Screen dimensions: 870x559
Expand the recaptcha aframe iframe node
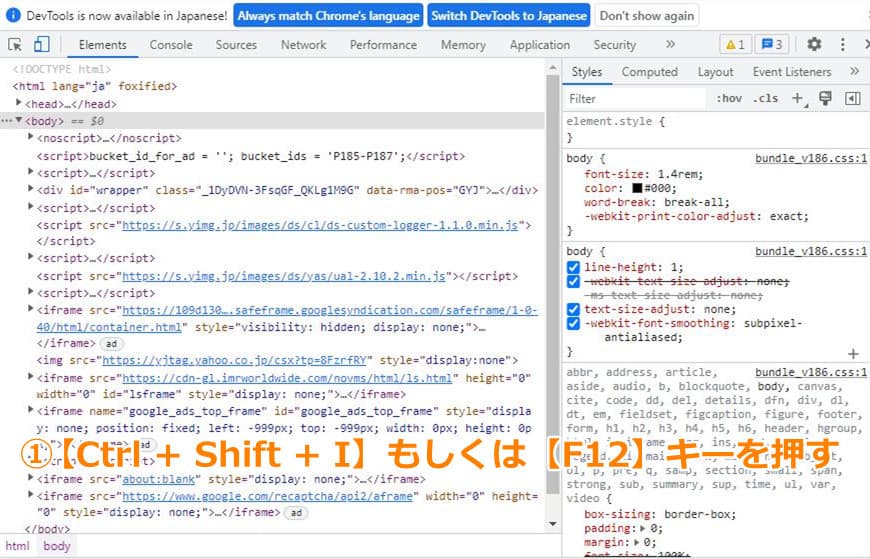pyautogui.click(x=31, y=495)
